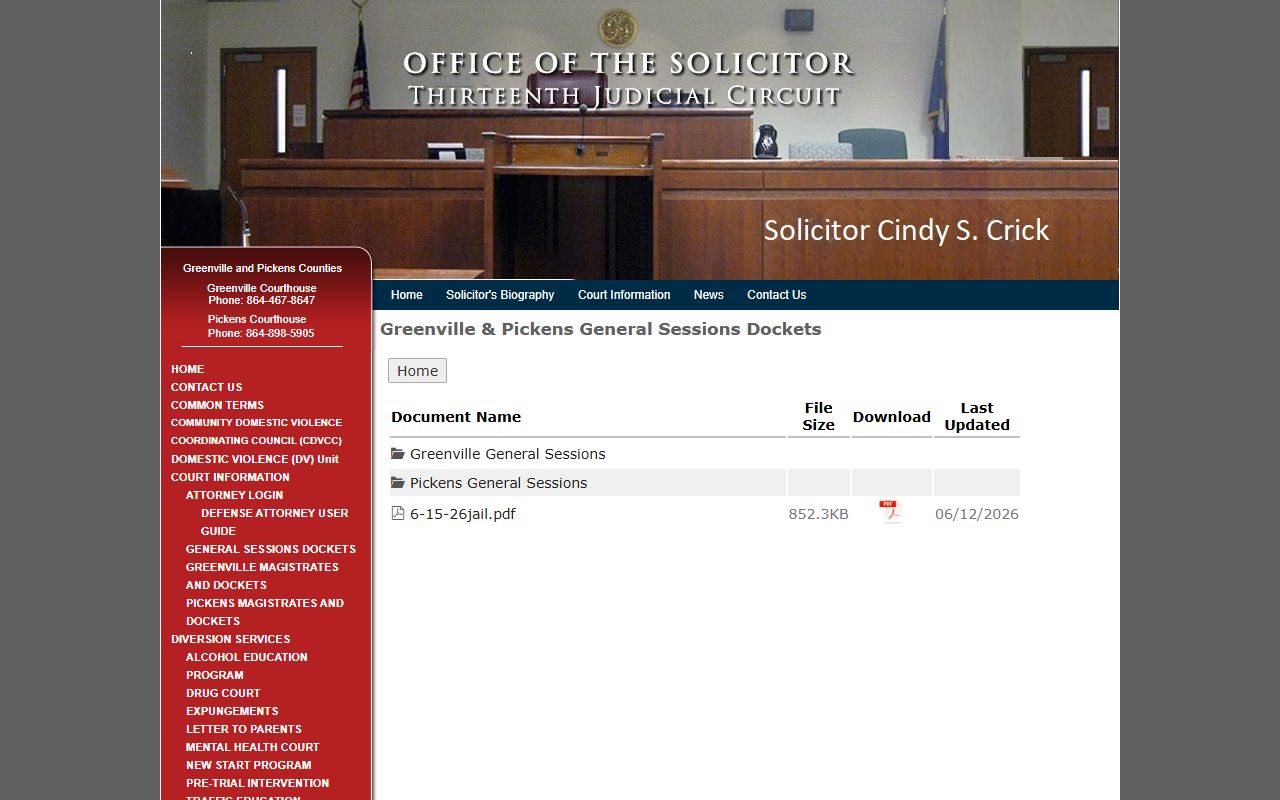The height and width of the screenshot is (800, 1280).
Task: Open ALCOHOL EDUCATION PROGRAM link
Action: [x=247, y=666]
